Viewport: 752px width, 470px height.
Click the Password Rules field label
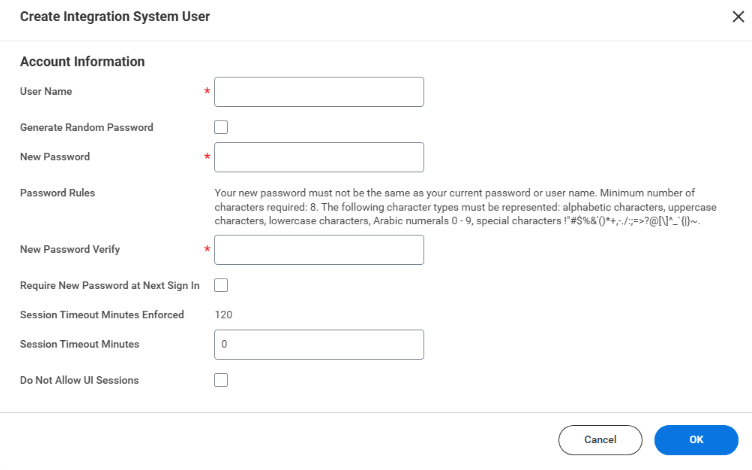(x=58, y=193)
